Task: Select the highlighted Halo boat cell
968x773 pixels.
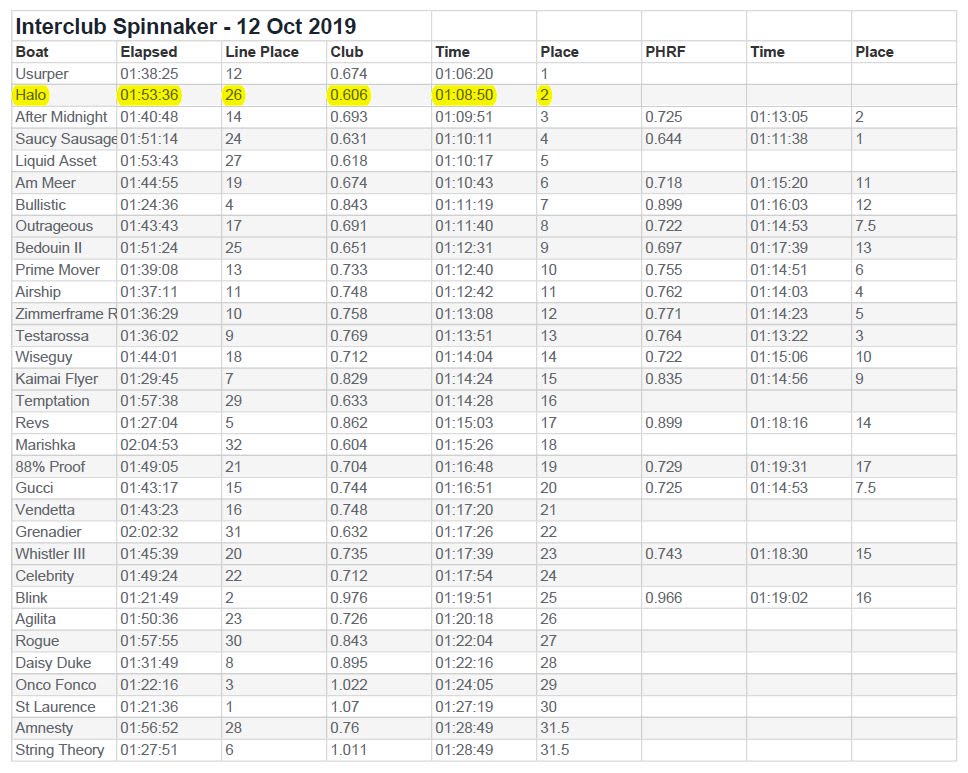Action: click(64, 95)
